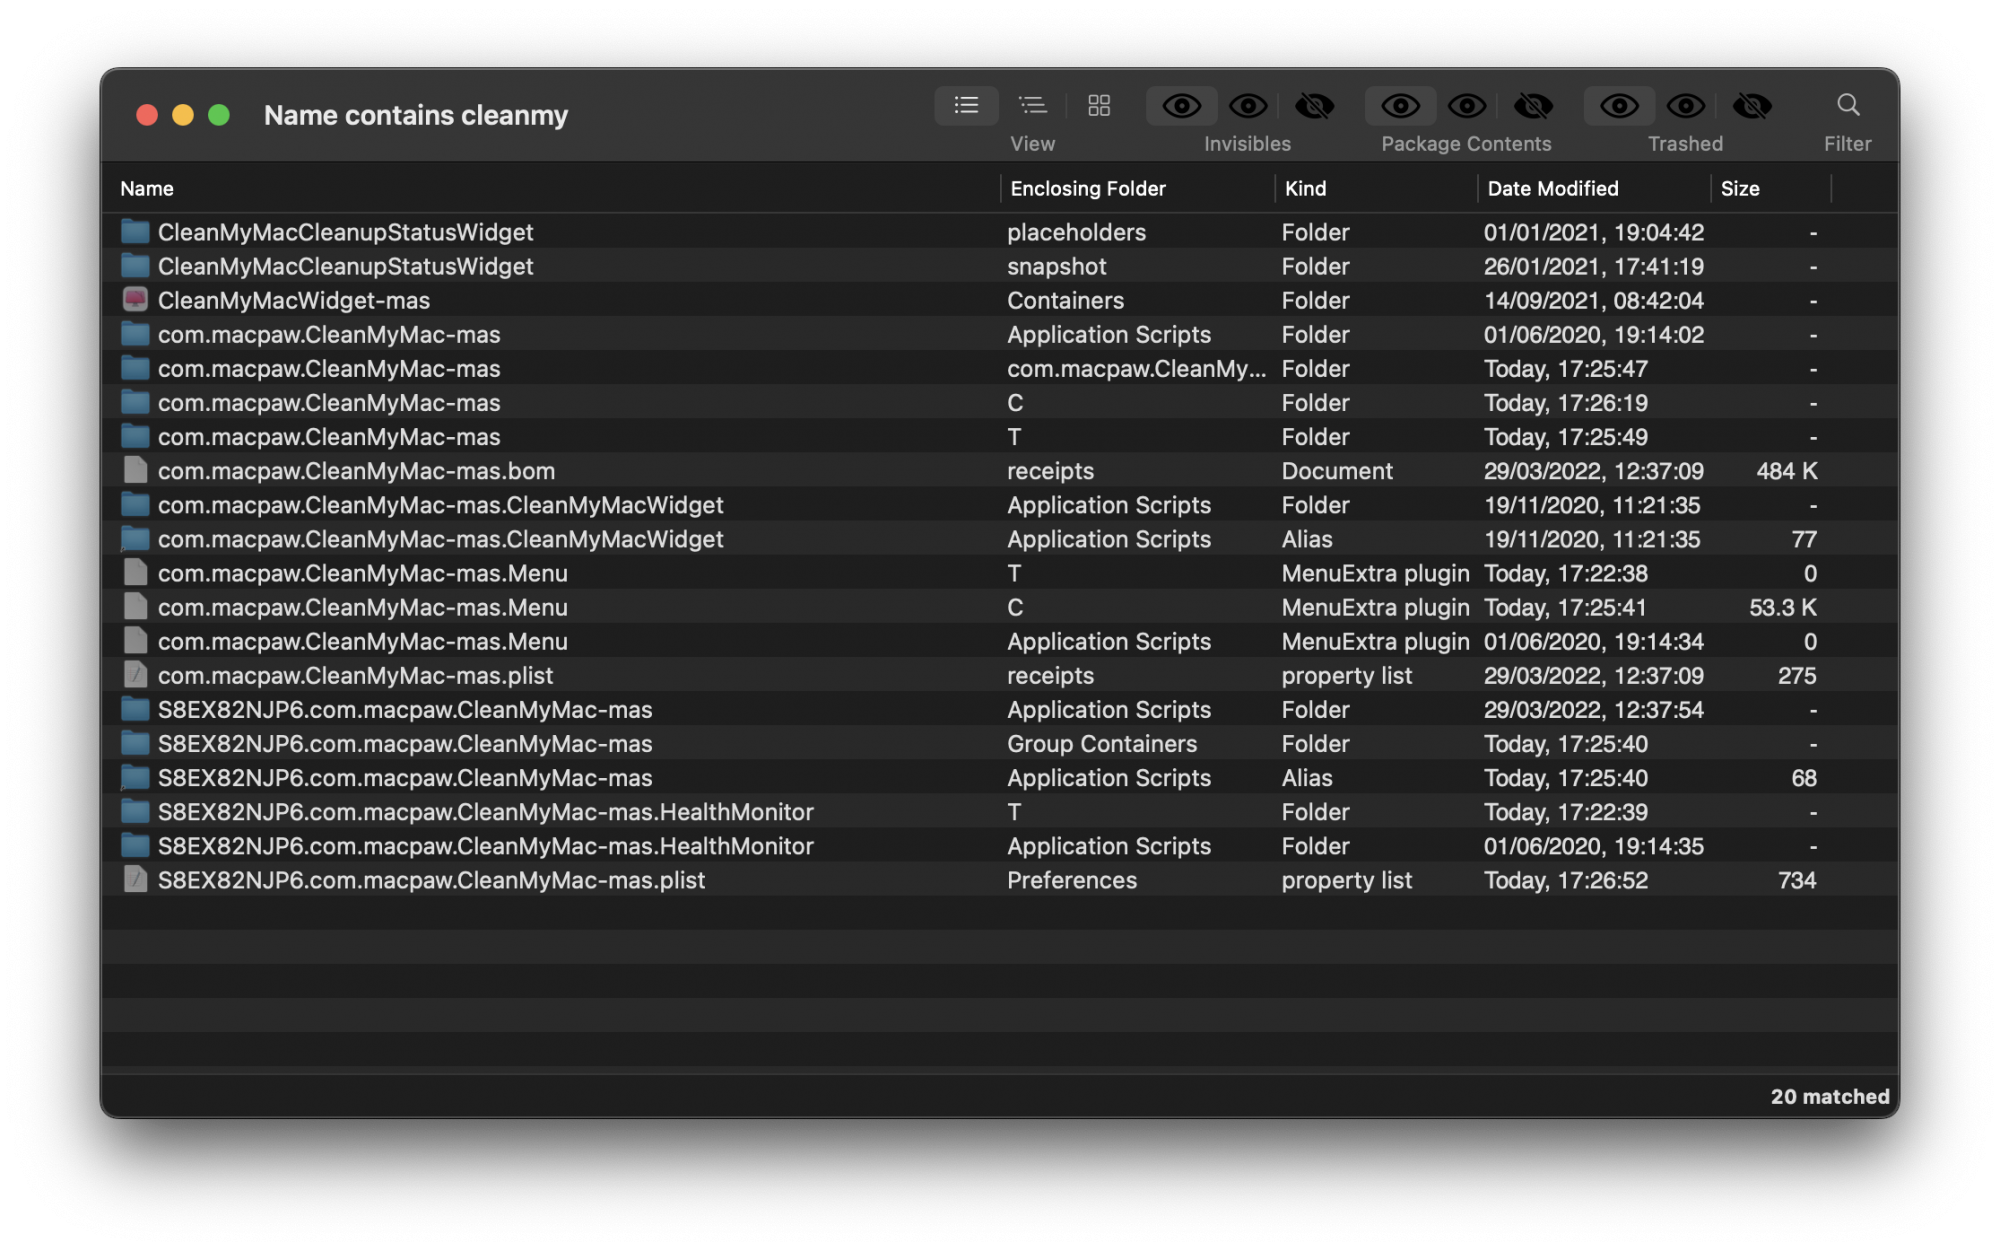Click the 'Document' kind cell
The width and height of the screenshot is (2000, 1251).
[x=1337, y=471]
